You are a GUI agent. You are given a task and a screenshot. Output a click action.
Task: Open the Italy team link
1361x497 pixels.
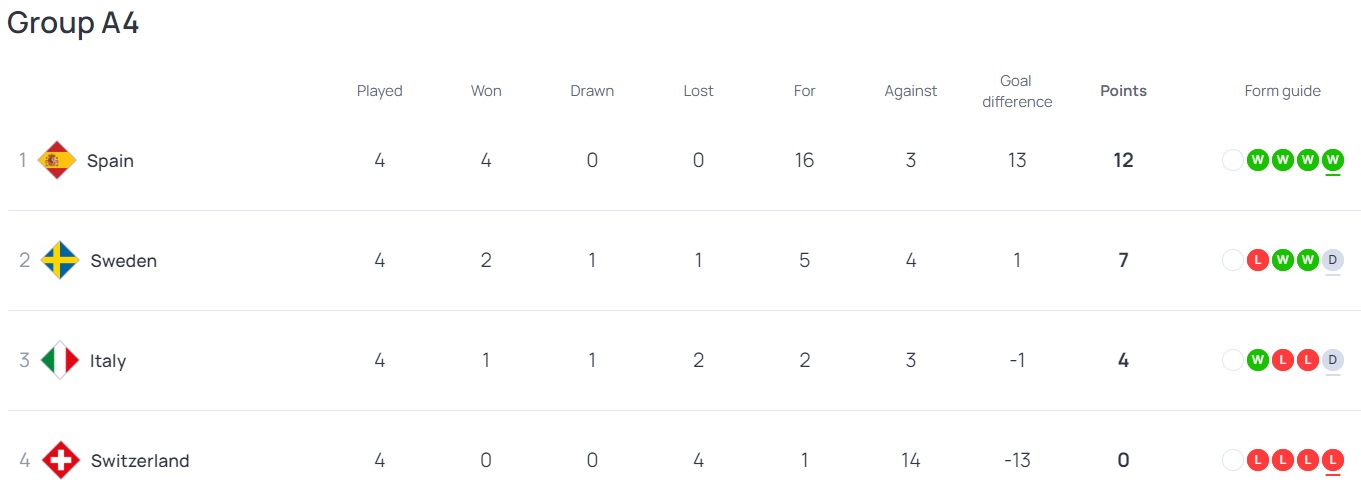click(108, 360)
